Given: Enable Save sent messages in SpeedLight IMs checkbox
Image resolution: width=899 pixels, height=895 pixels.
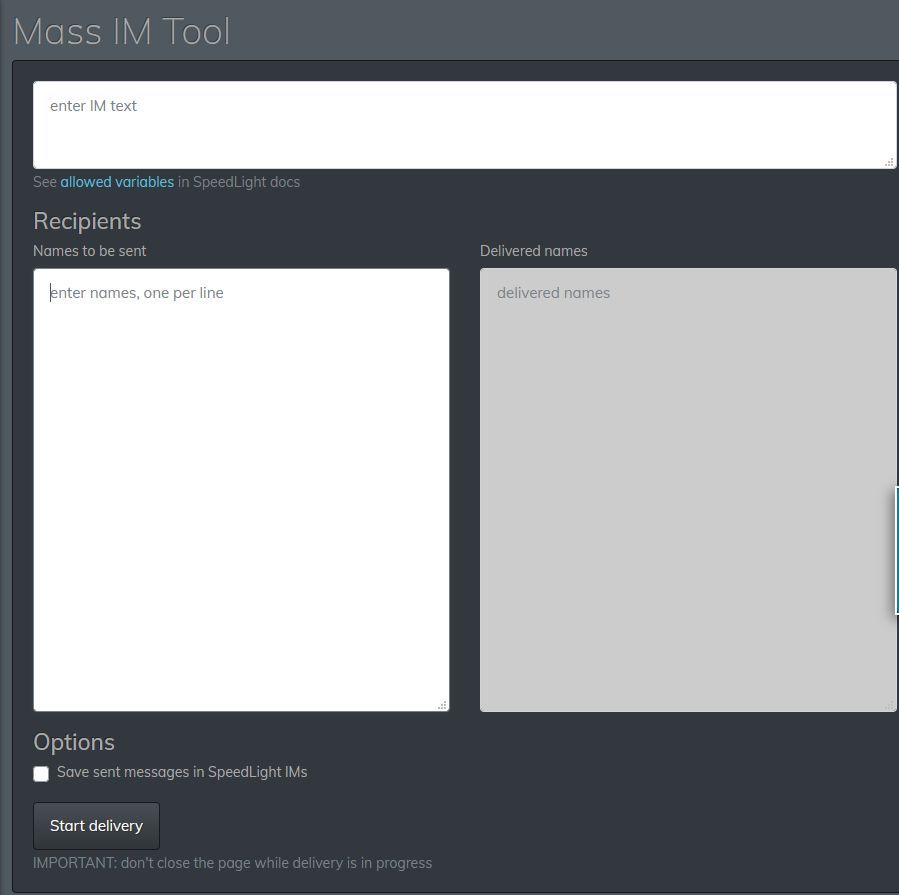Looking at the screenshot, I should [x=41, y=774].
